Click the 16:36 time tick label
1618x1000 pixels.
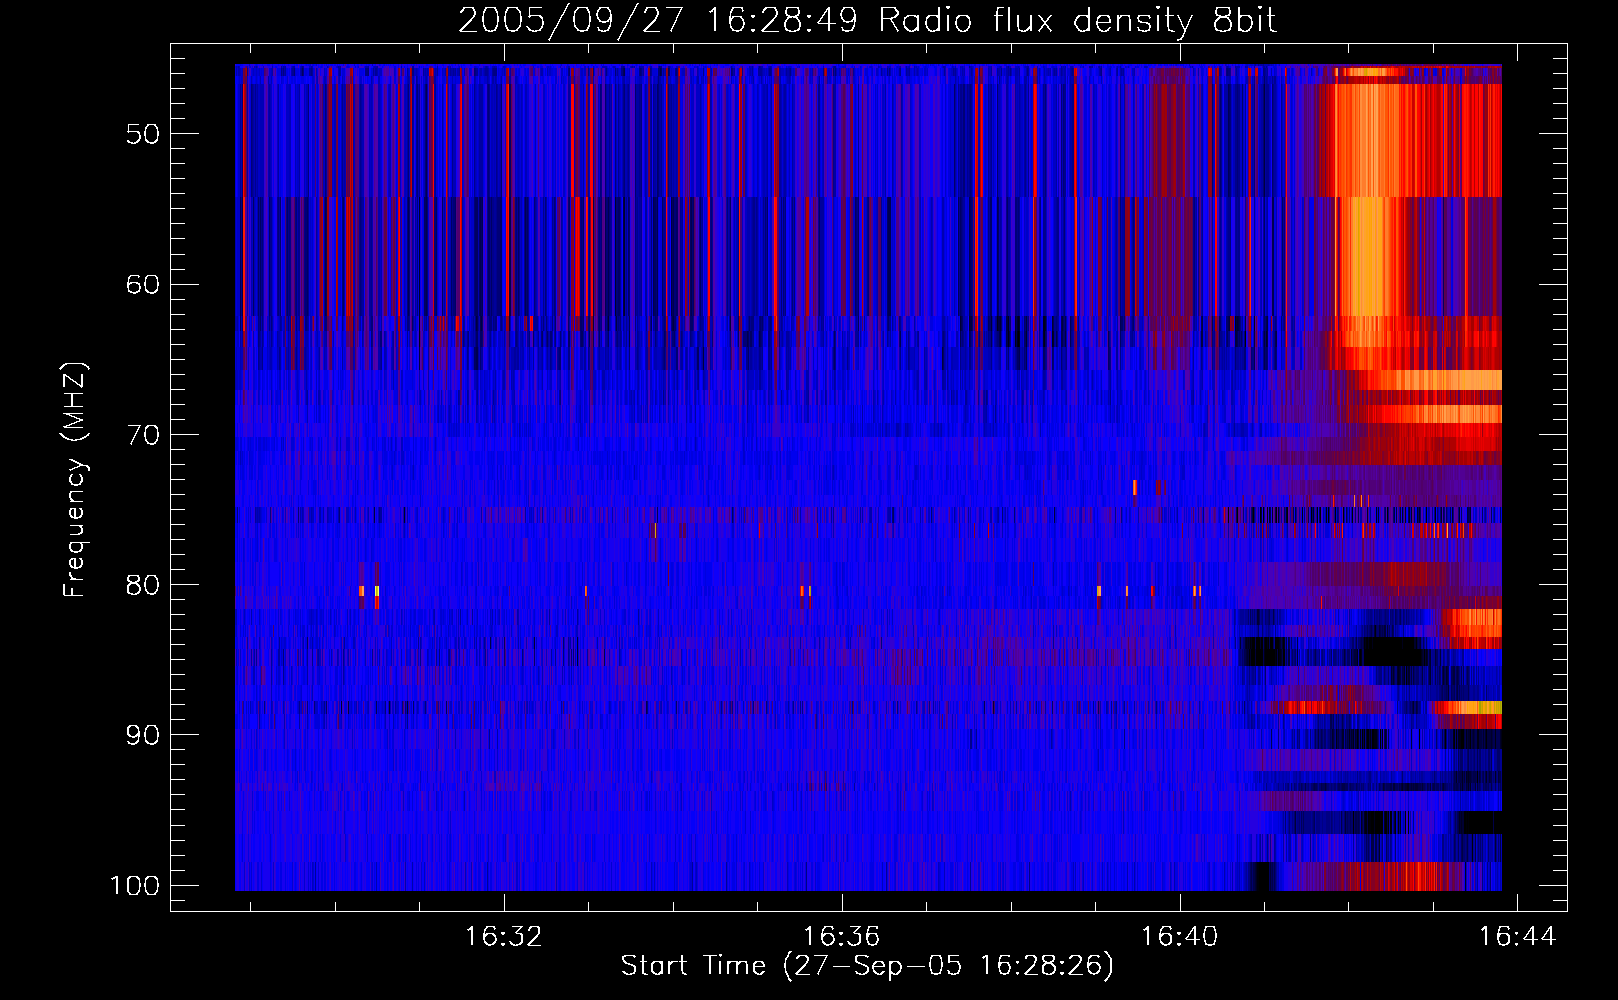(x=842, y=937)
